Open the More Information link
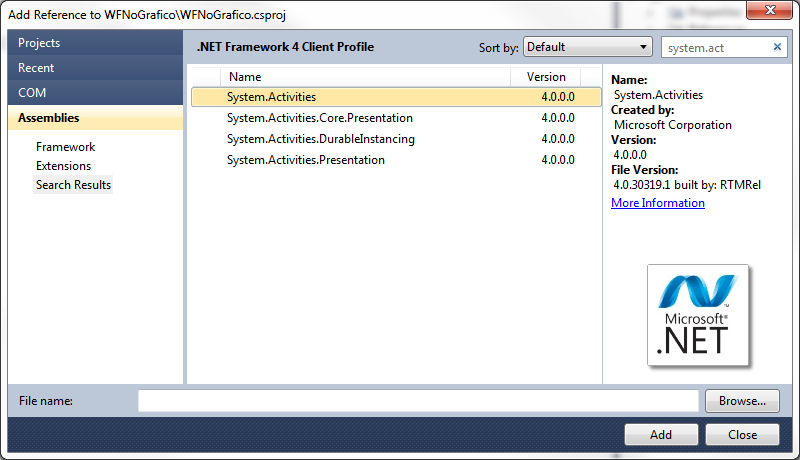 [658, 203]
